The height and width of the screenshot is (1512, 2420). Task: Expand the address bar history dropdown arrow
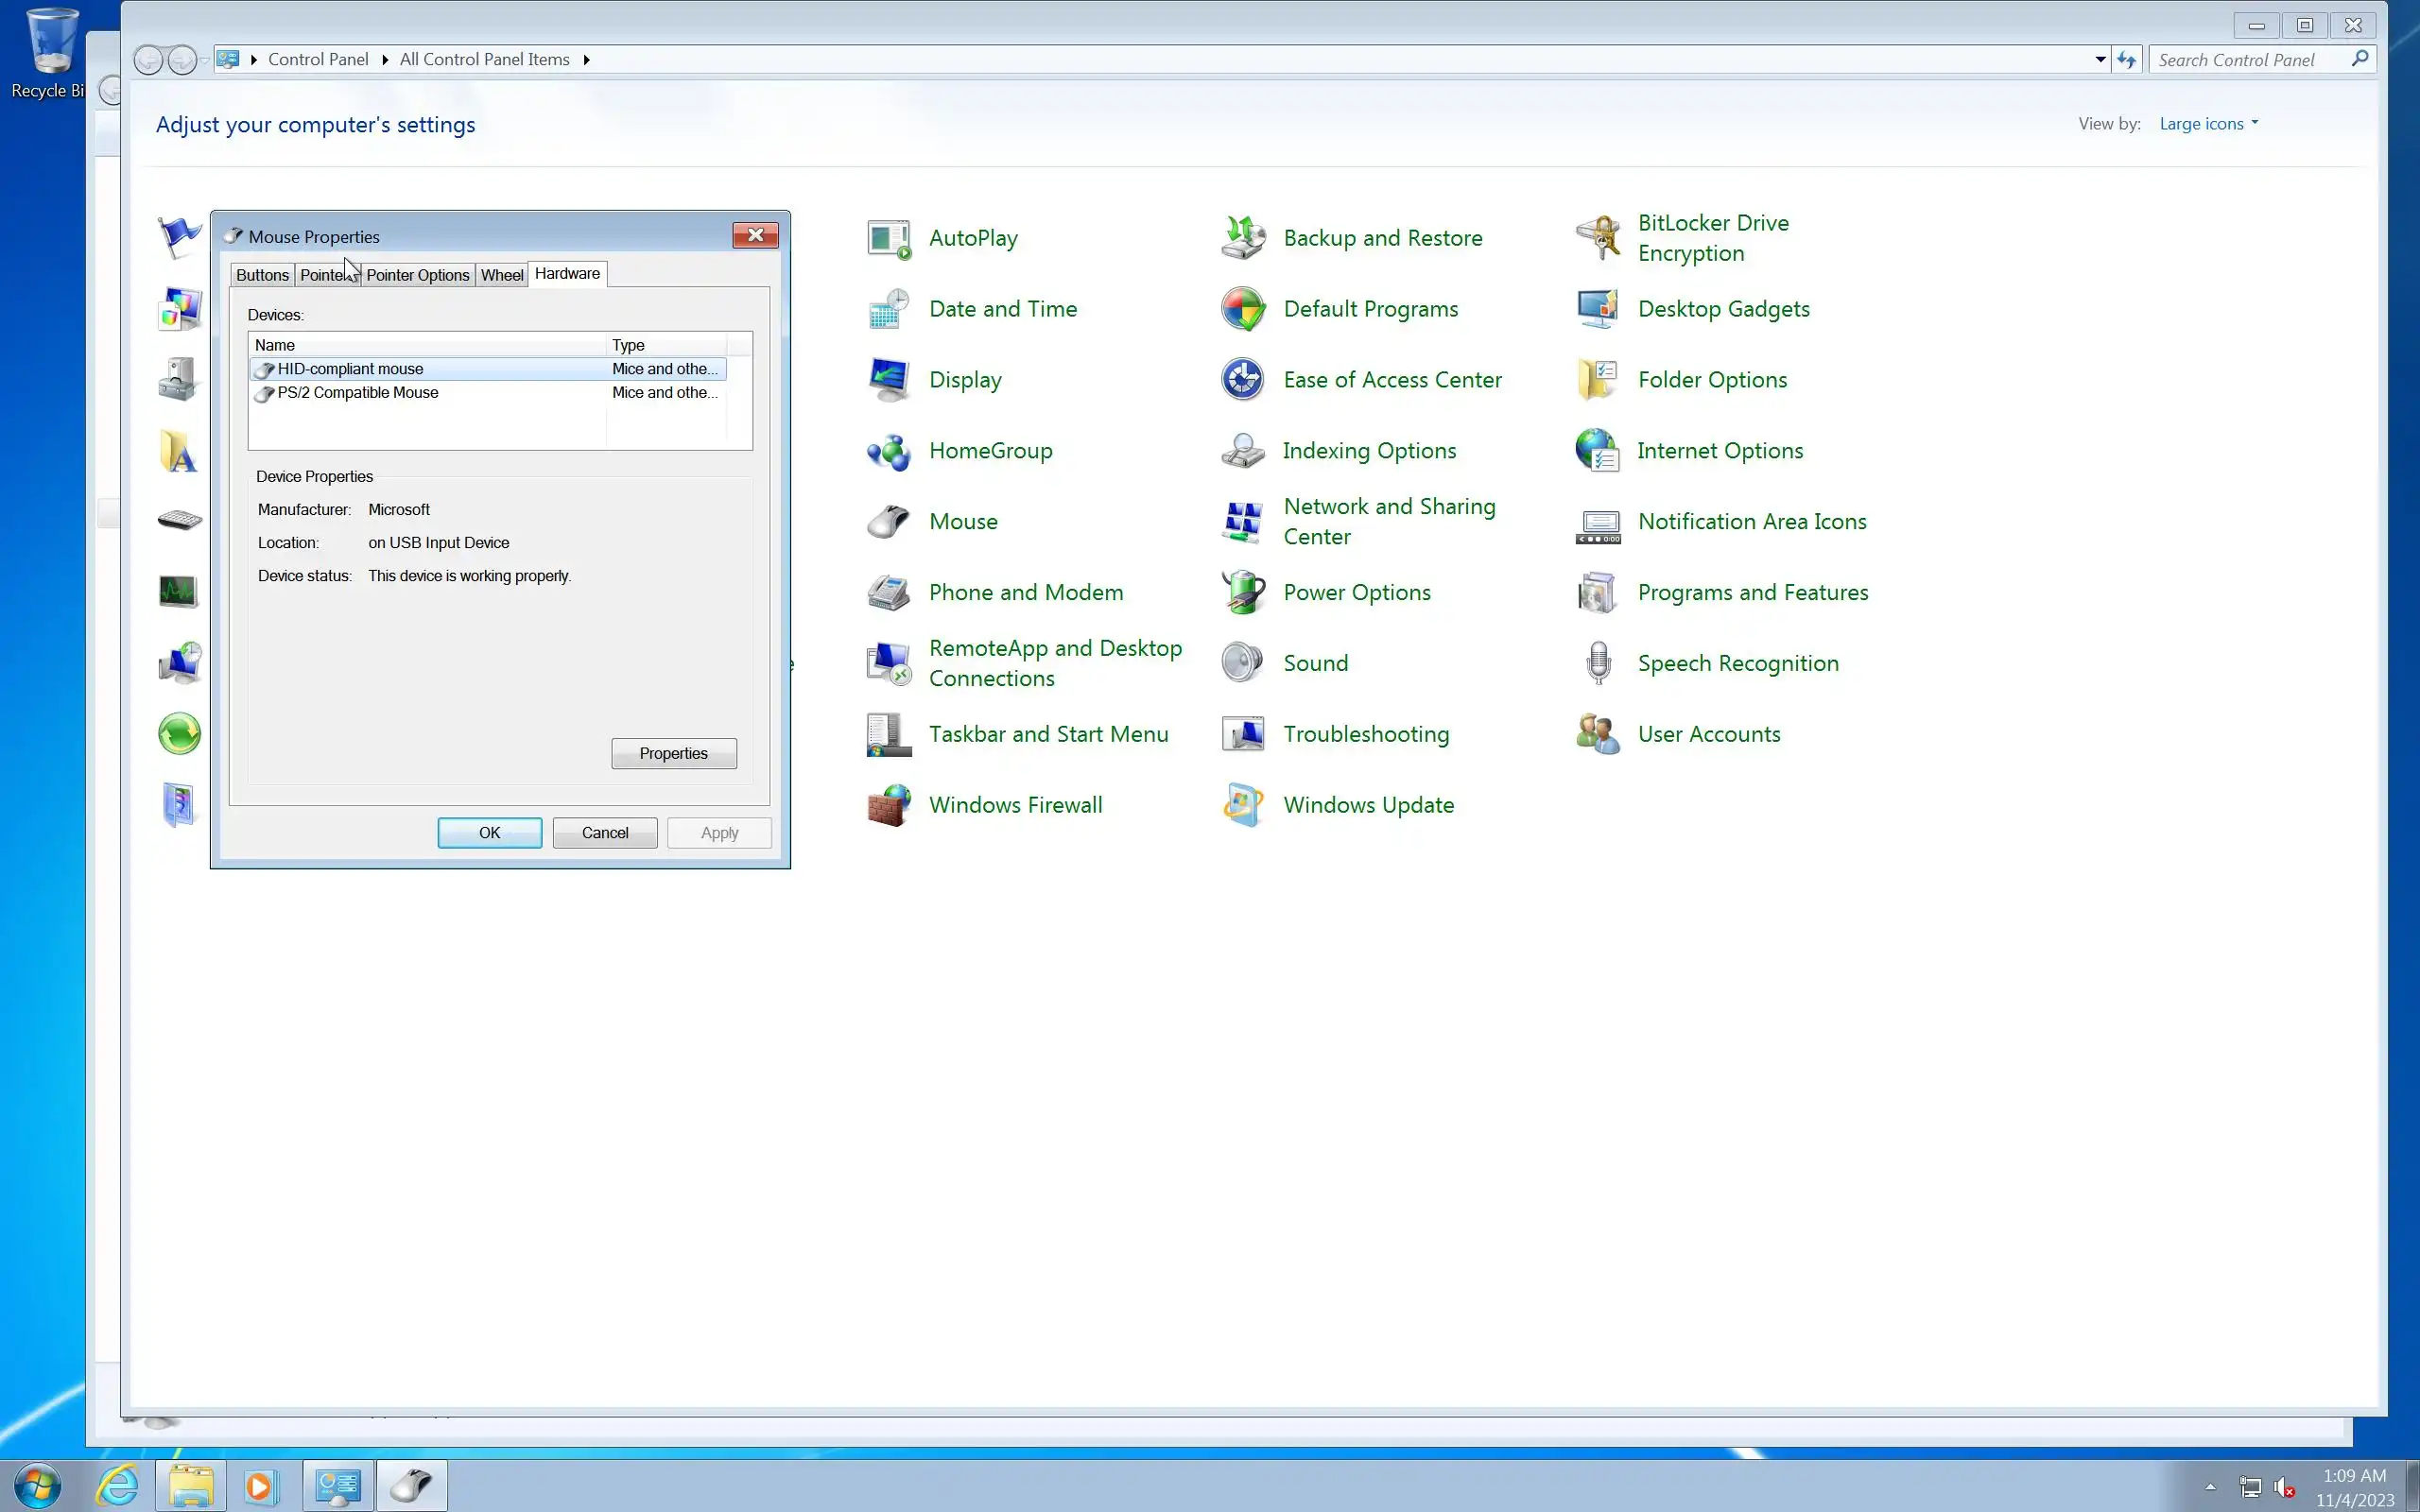[x=2100, y=60]
